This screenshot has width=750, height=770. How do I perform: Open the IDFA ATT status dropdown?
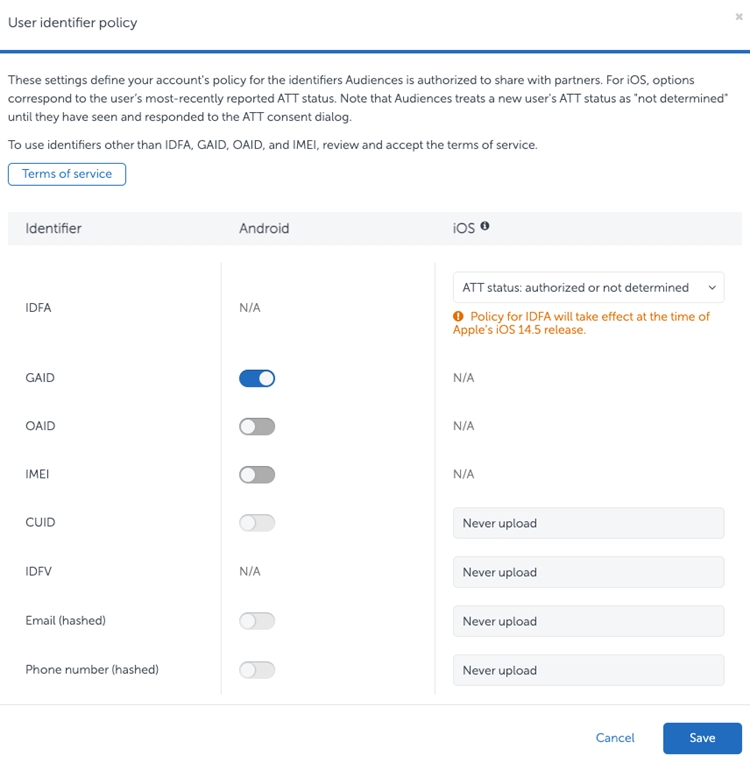pyautogui.click(x=588, y=288)
